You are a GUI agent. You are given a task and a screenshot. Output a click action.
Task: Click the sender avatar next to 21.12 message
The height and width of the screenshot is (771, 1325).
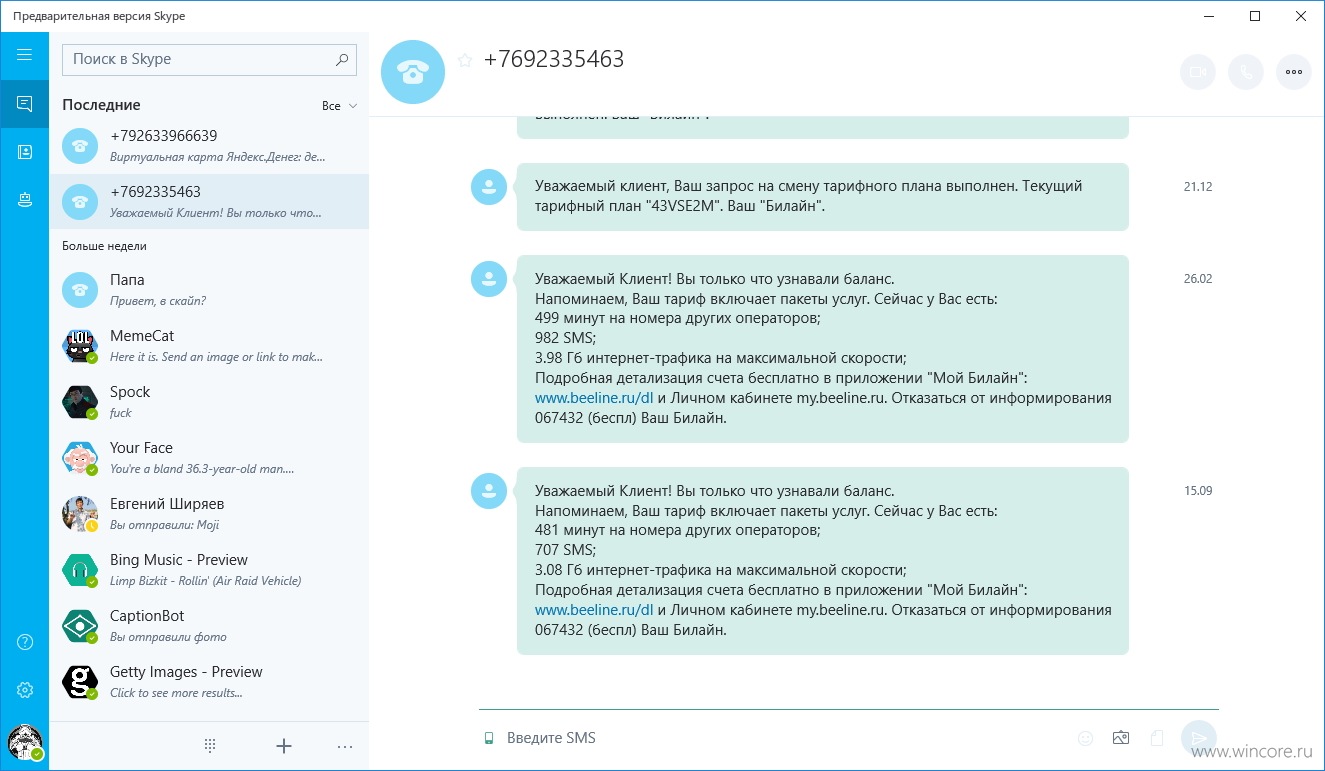[x=489, y=186]
